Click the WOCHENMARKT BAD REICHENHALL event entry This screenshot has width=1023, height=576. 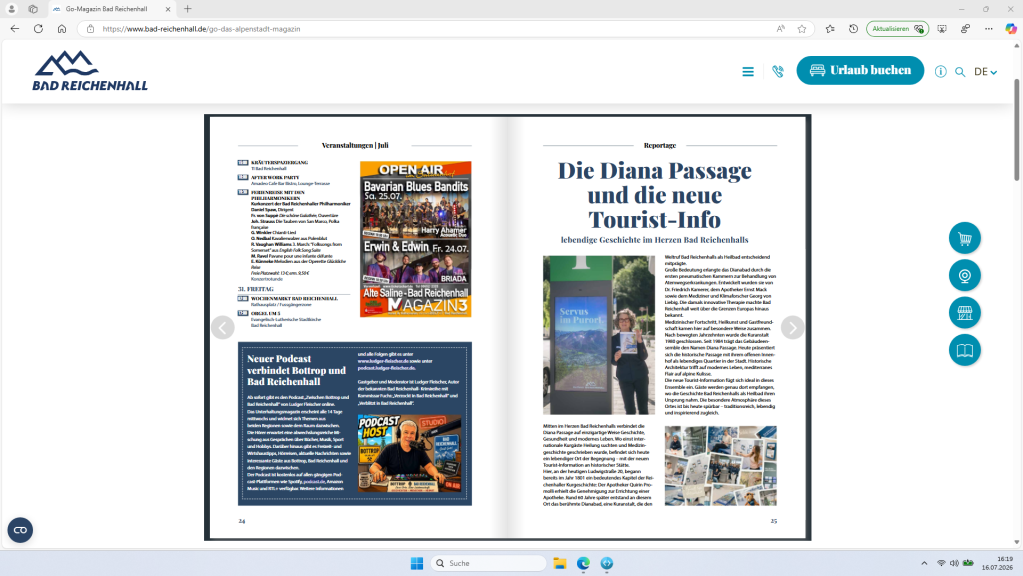(x=294, y=298)
